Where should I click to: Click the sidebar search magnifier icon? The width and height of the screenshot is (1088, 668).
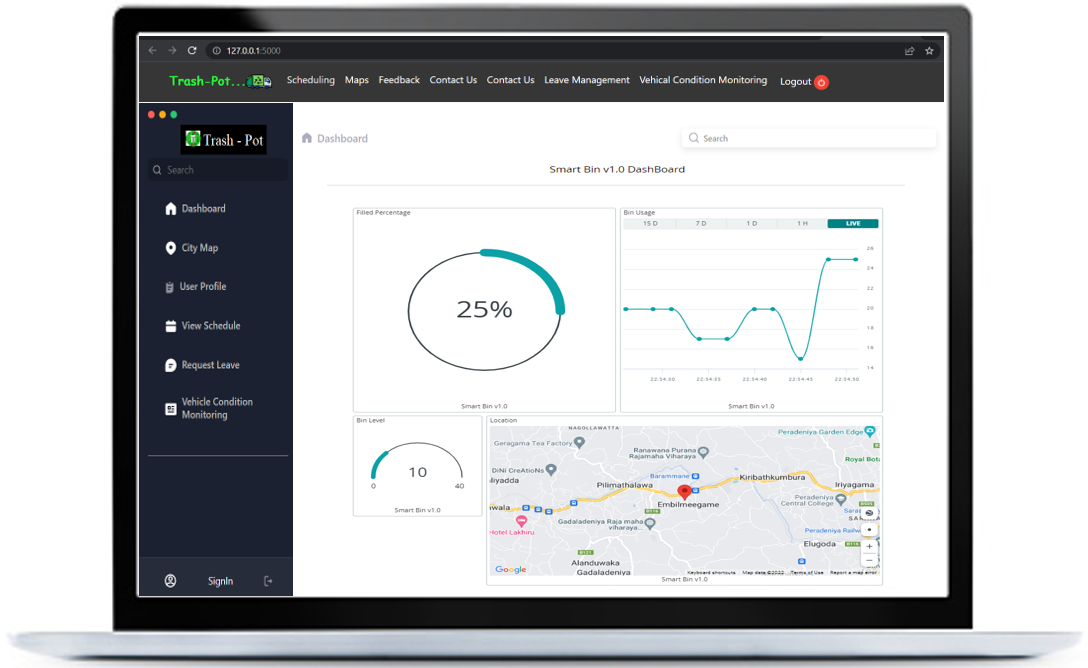point(158,170)
